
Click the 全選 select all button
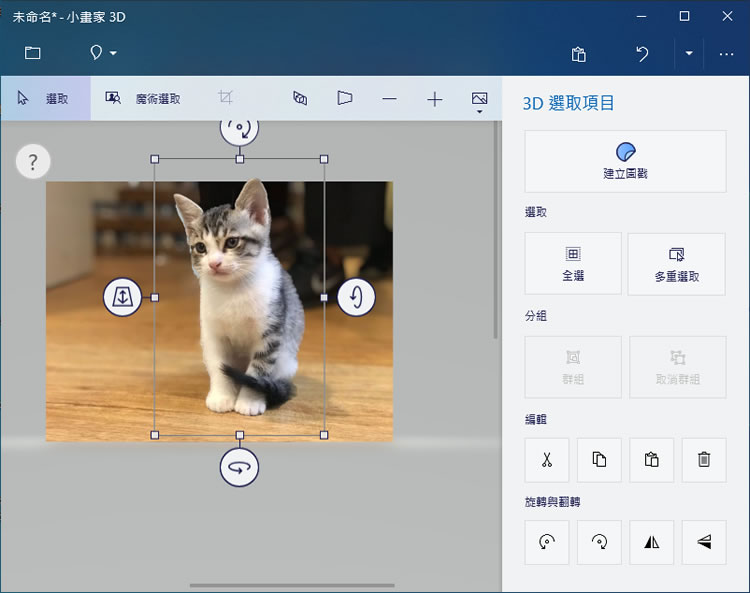click(573, 264)
